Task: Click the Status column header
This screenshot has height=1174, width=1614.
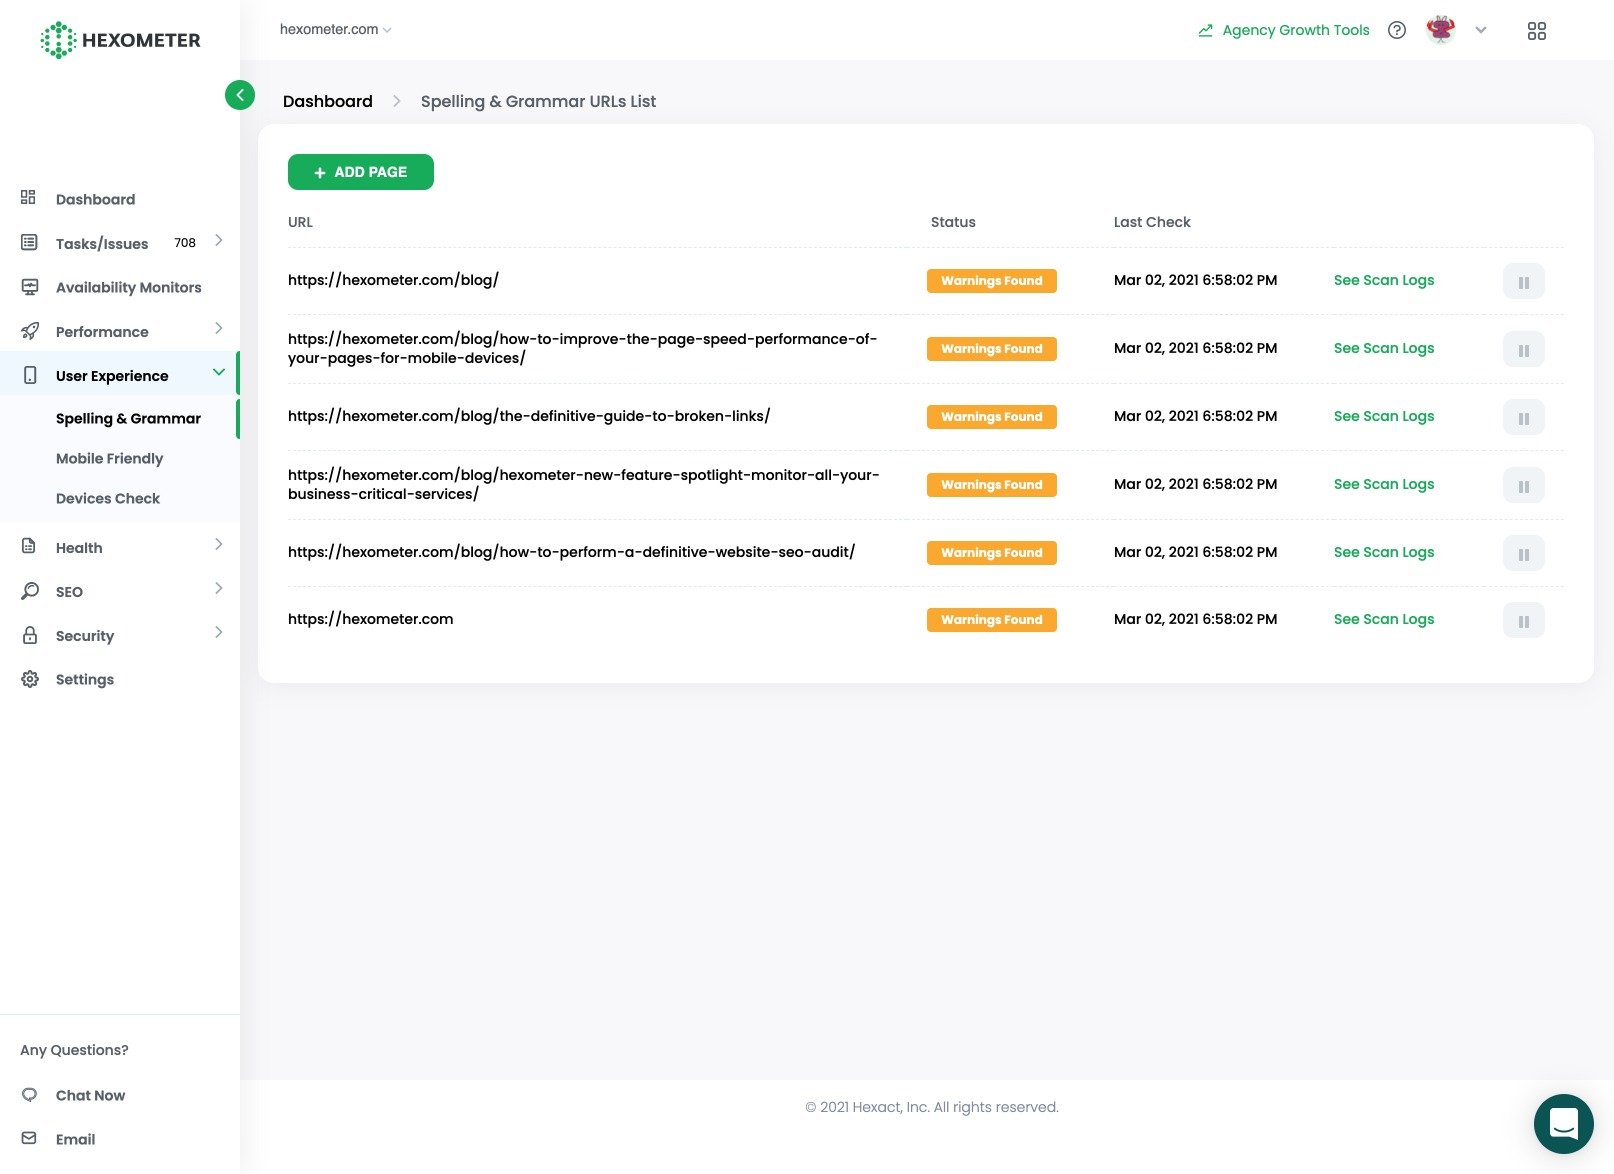Action: [x=953, y=222]
